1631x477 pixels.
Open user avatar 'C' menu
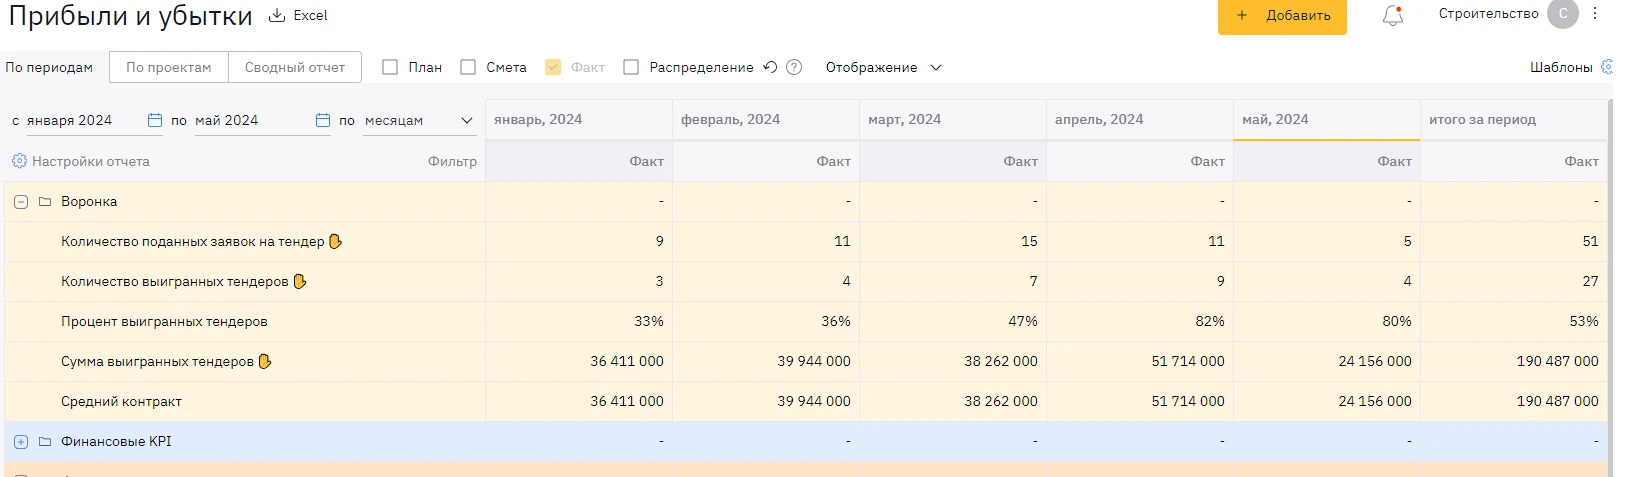pyautogui.click(x=1563, y=14)
